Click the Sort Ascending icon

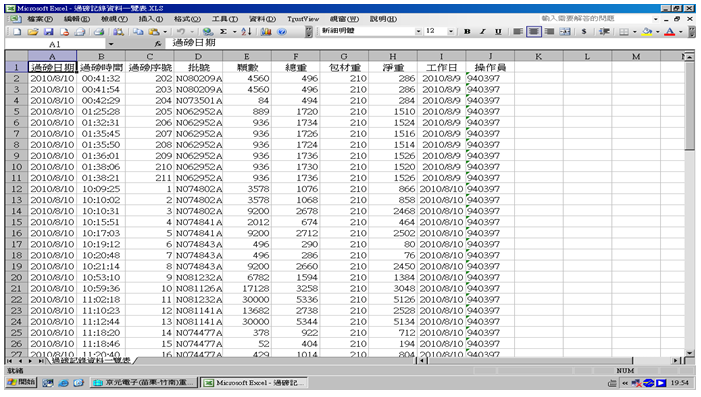246,32
